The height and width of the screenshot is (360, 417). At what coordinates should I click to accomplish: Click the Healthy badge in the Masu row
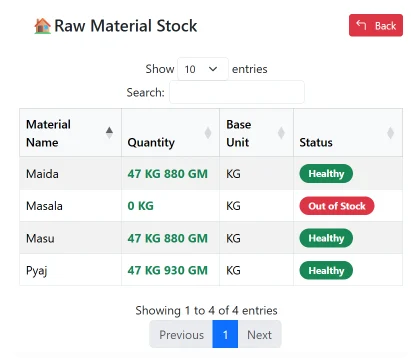click(x=326, y=238)
